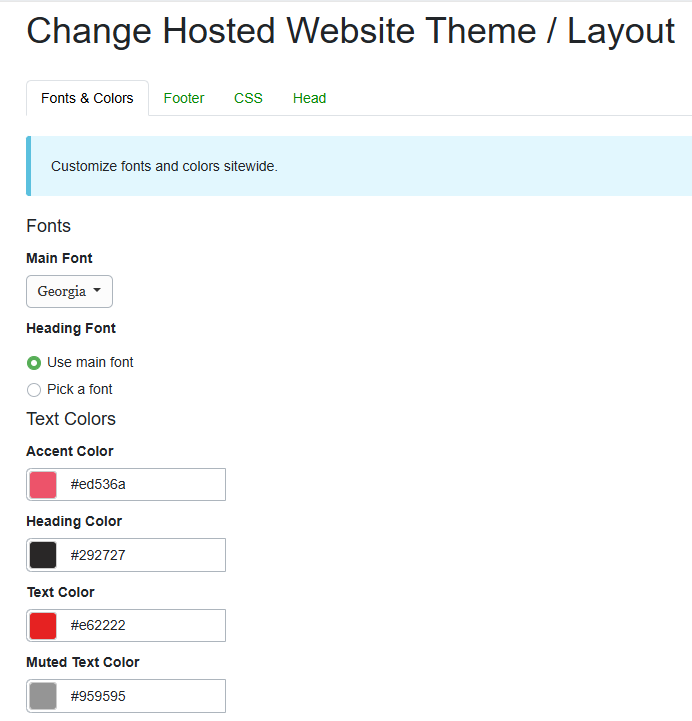Click the Change Hosted Website Theme heading
This screenshot has height=721, width=692.
coord(350,32)
